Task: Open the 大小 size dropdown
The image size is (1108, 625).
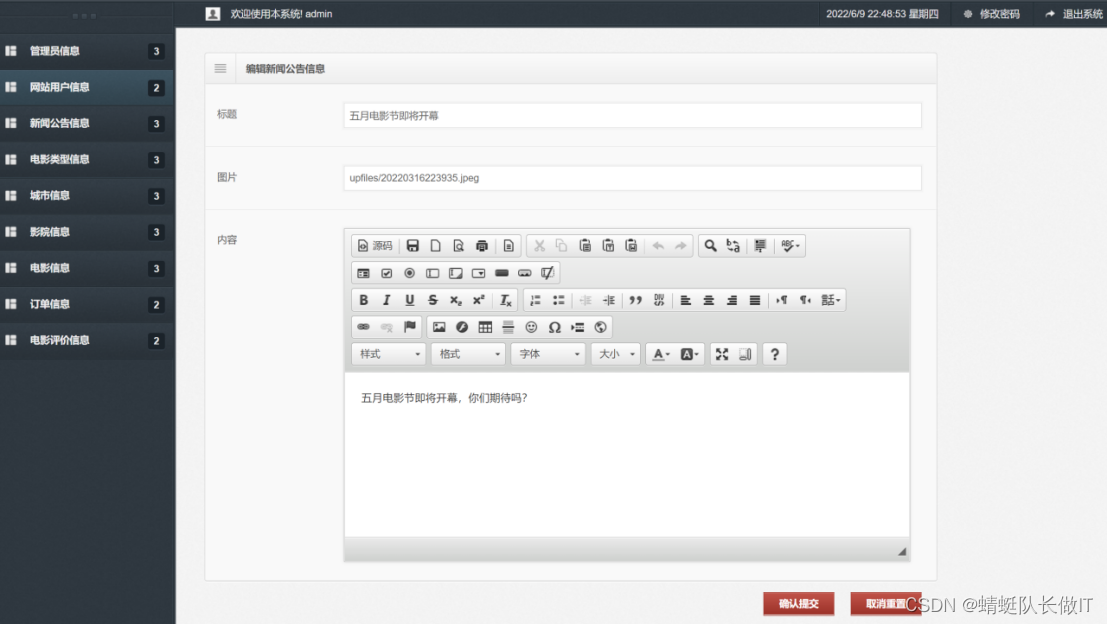Action: (x=616, y=354)
